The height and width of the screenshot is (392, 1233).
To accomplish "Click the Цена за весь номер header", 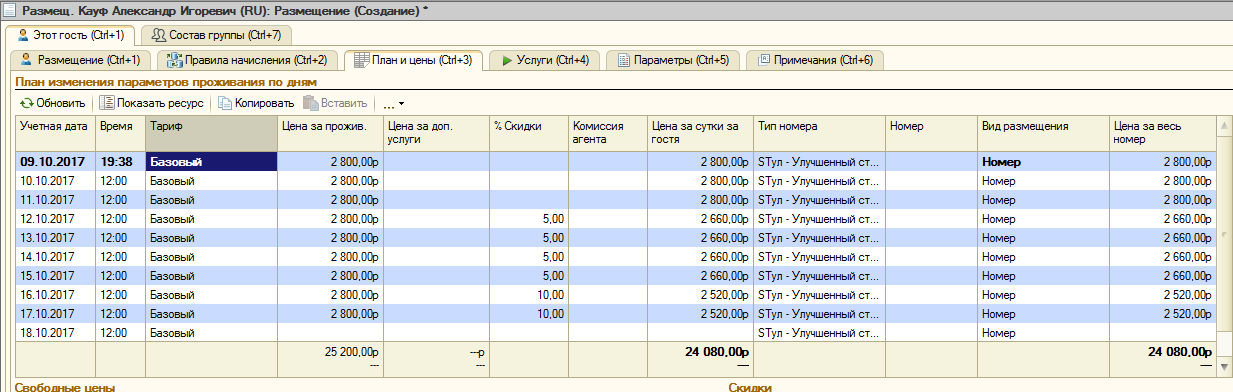I will 1162,134.
